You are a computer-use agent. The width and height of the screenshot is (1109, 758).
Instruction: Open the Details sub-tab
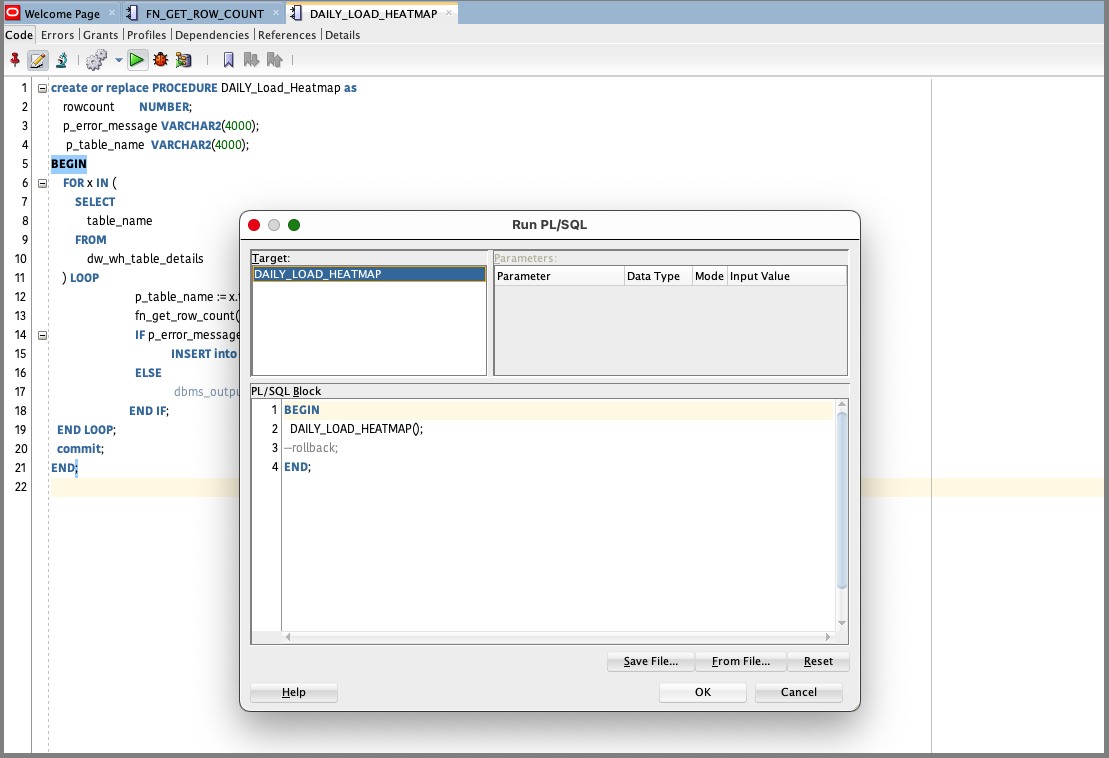coord(342,35)
